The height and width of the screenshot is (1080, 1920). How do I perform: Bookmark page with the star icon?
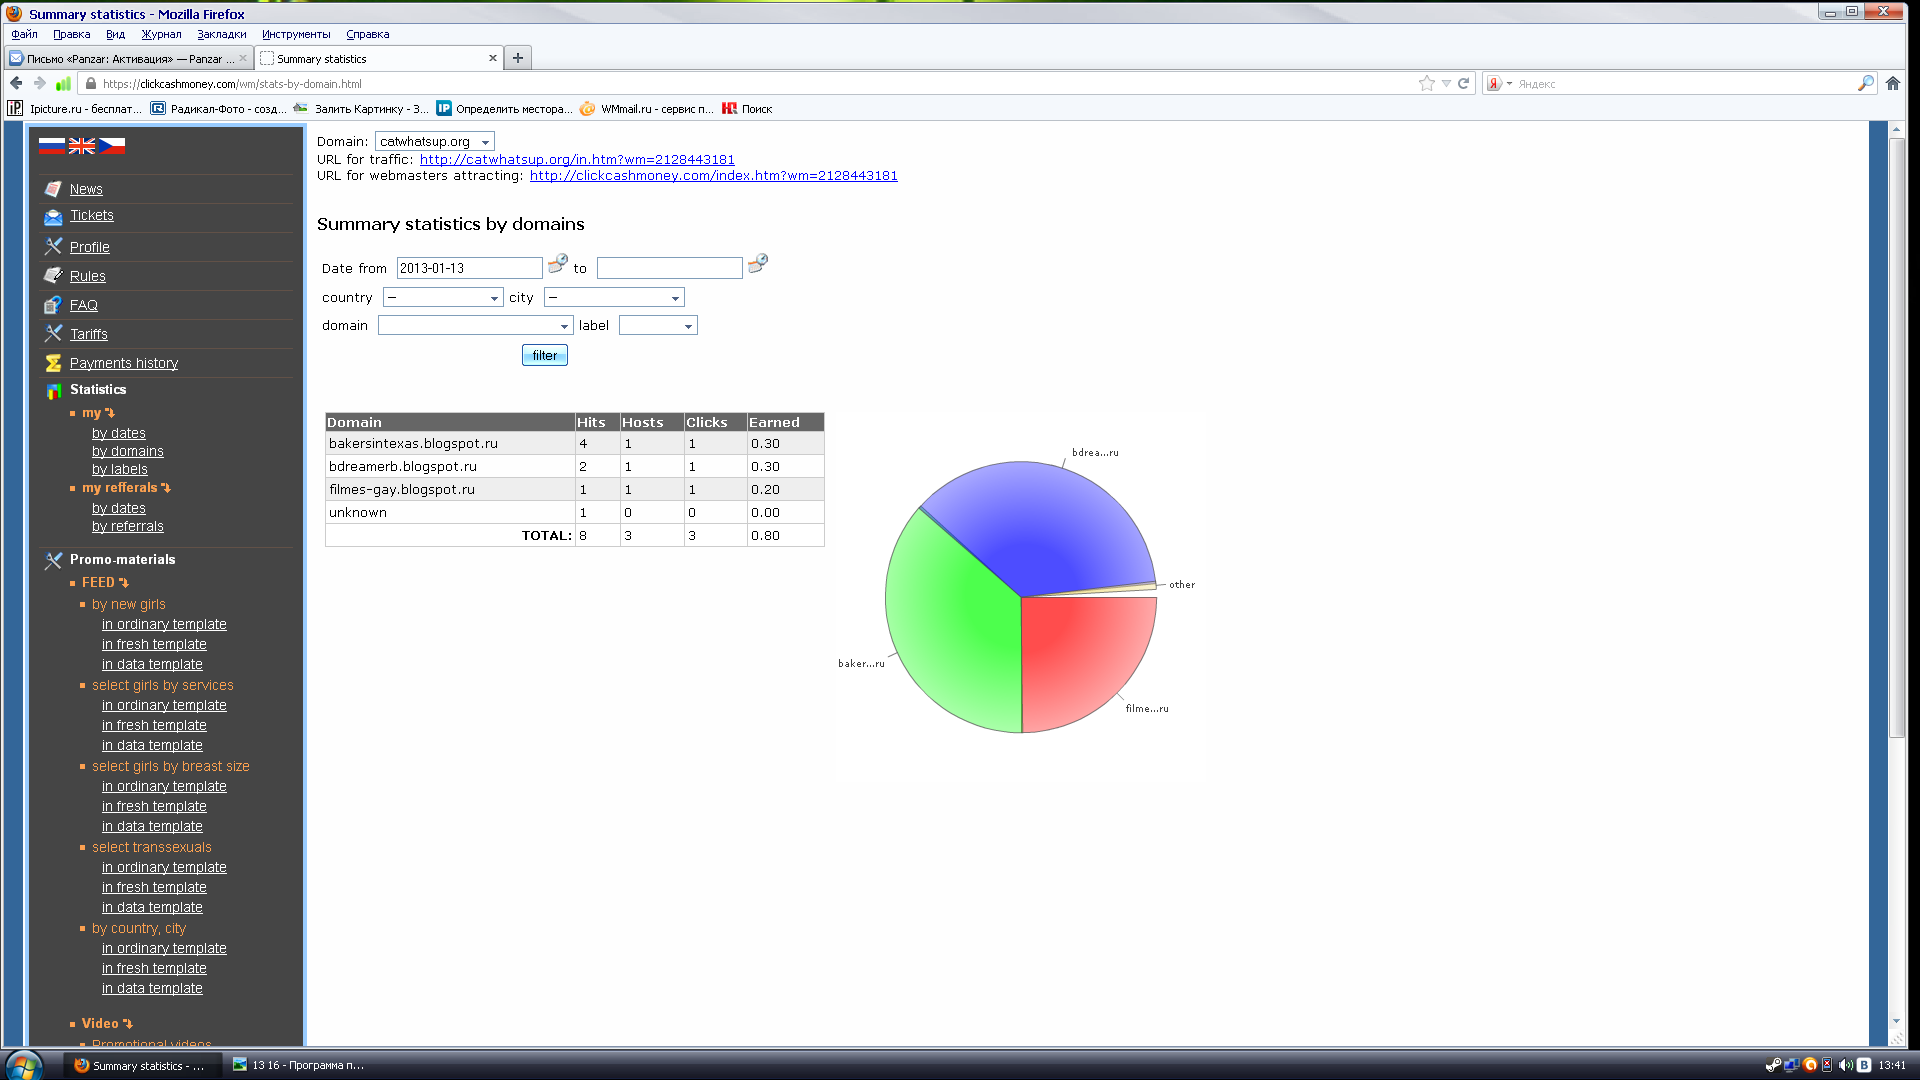(1426, 84)
